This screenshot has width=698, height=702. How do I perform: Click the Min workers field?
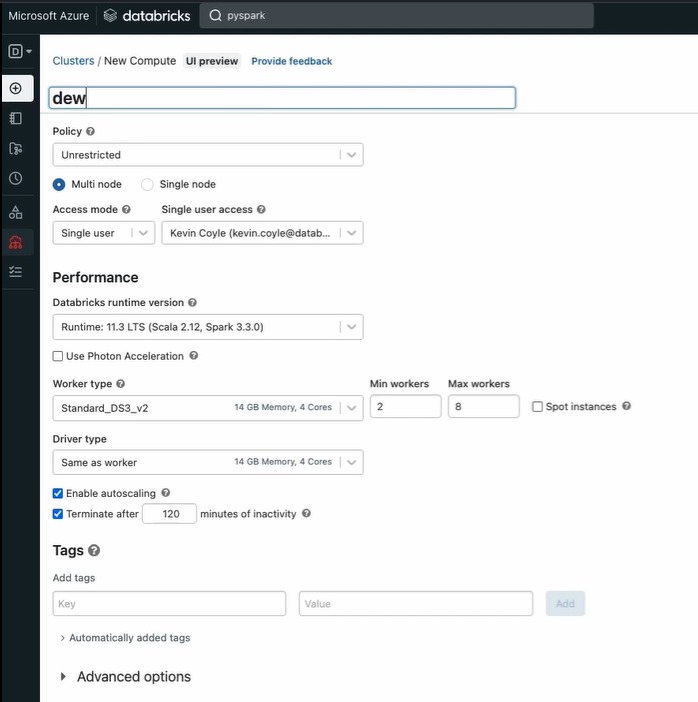(x=406, y=407)
